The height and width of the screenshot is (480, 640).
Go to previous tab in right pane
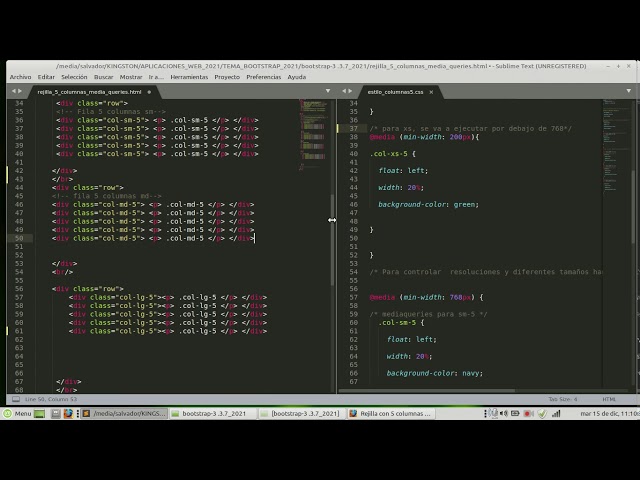(x=344, y=91)
